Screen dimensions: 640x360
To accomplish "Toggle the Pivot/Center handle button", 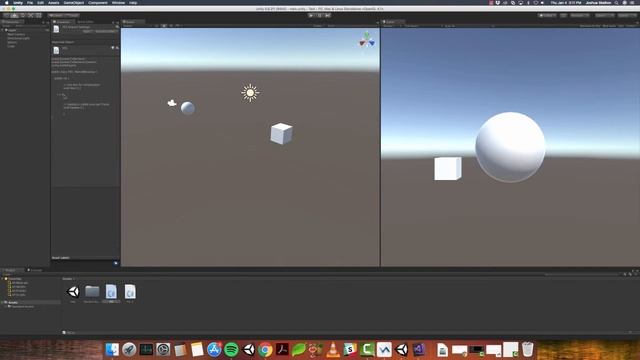I will [x=55, y=16].
